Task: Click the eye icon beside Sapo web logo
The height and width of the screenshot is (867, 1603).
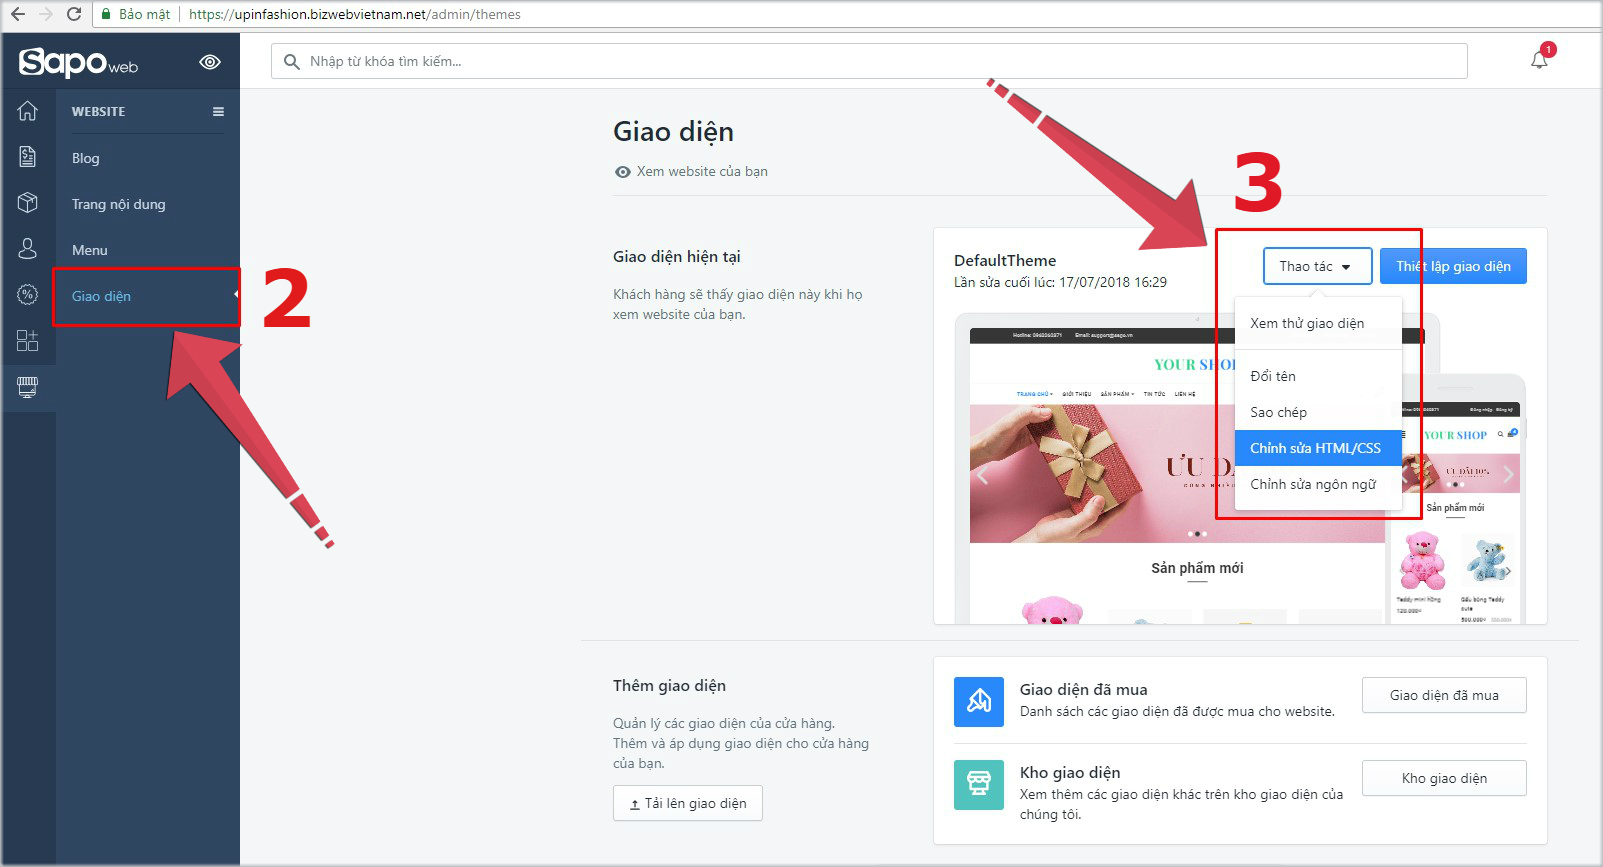Action: (x=210, y=62)
